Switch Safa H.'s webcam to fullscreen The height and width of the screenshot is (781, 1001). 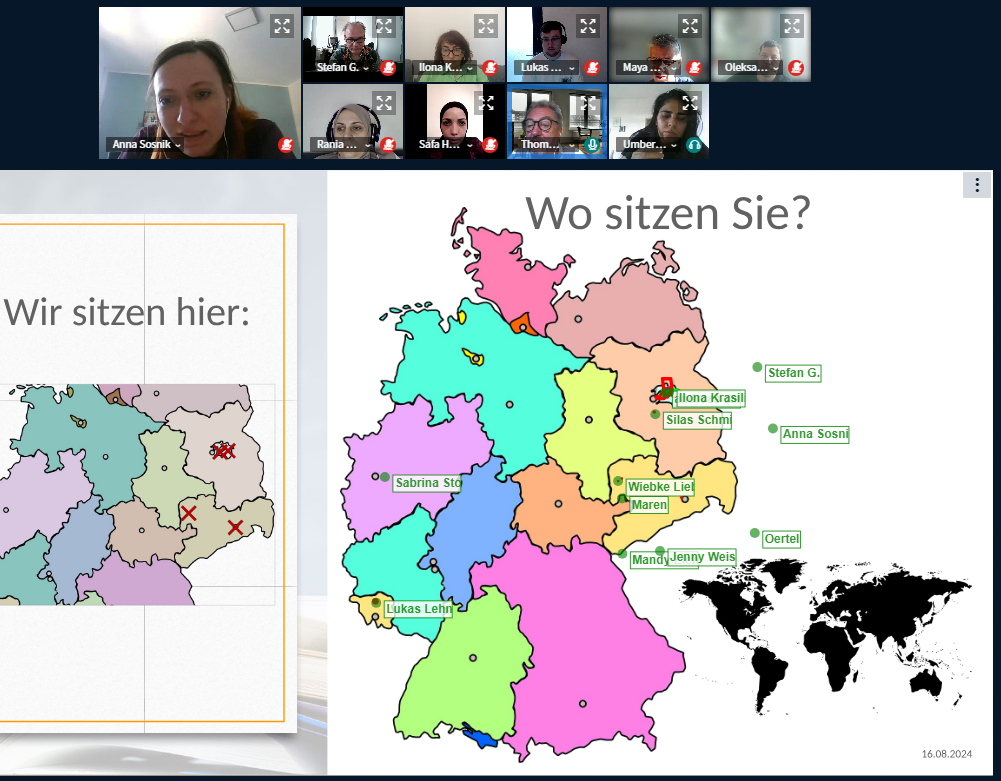tap(486, 103)
